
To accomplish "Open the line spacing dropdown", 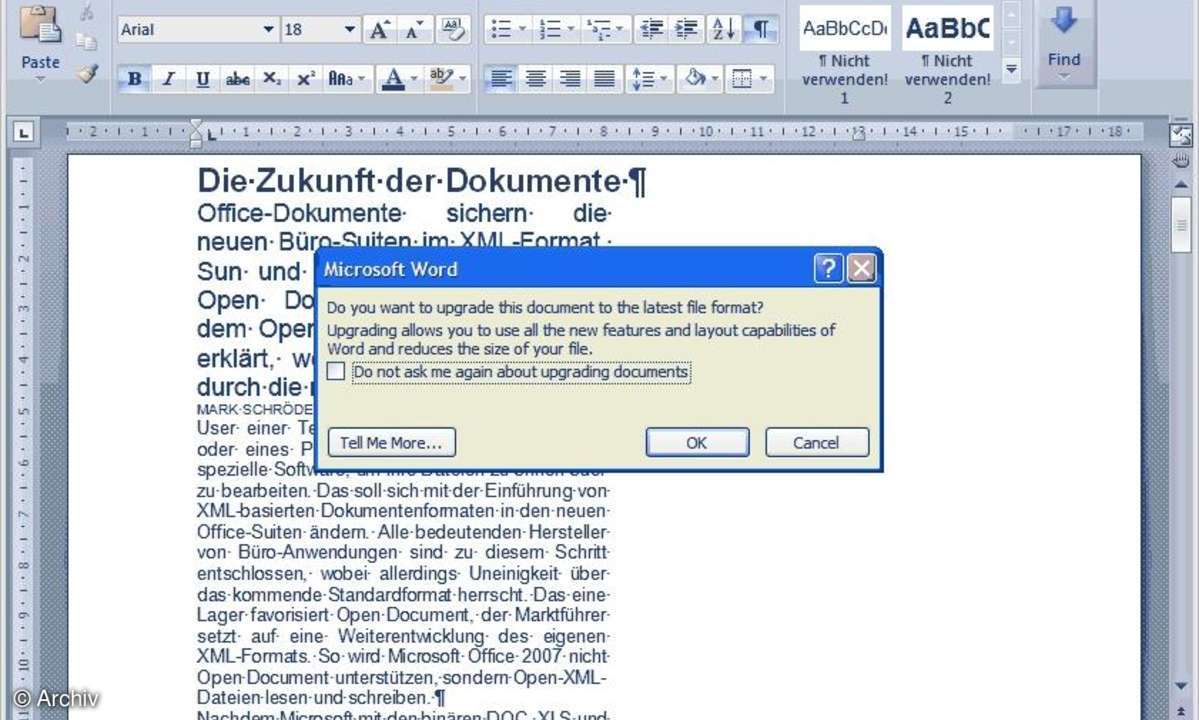I will [664, 79].
